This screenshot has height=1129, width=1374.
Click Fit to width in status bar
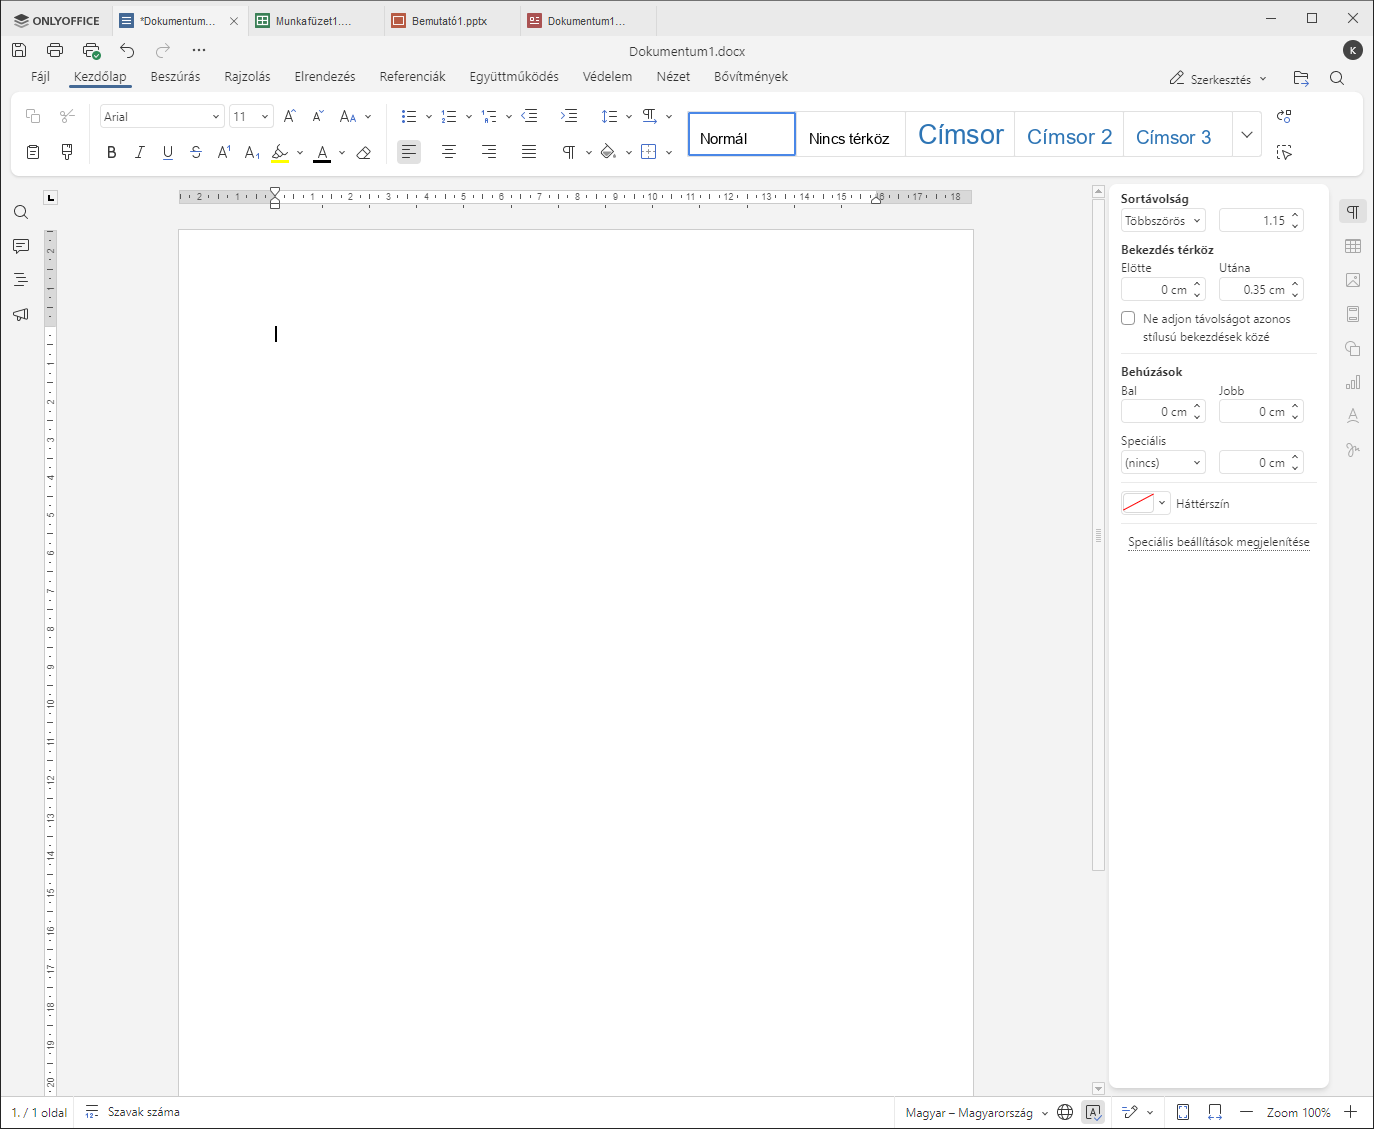click(x=1215, y=1112)
